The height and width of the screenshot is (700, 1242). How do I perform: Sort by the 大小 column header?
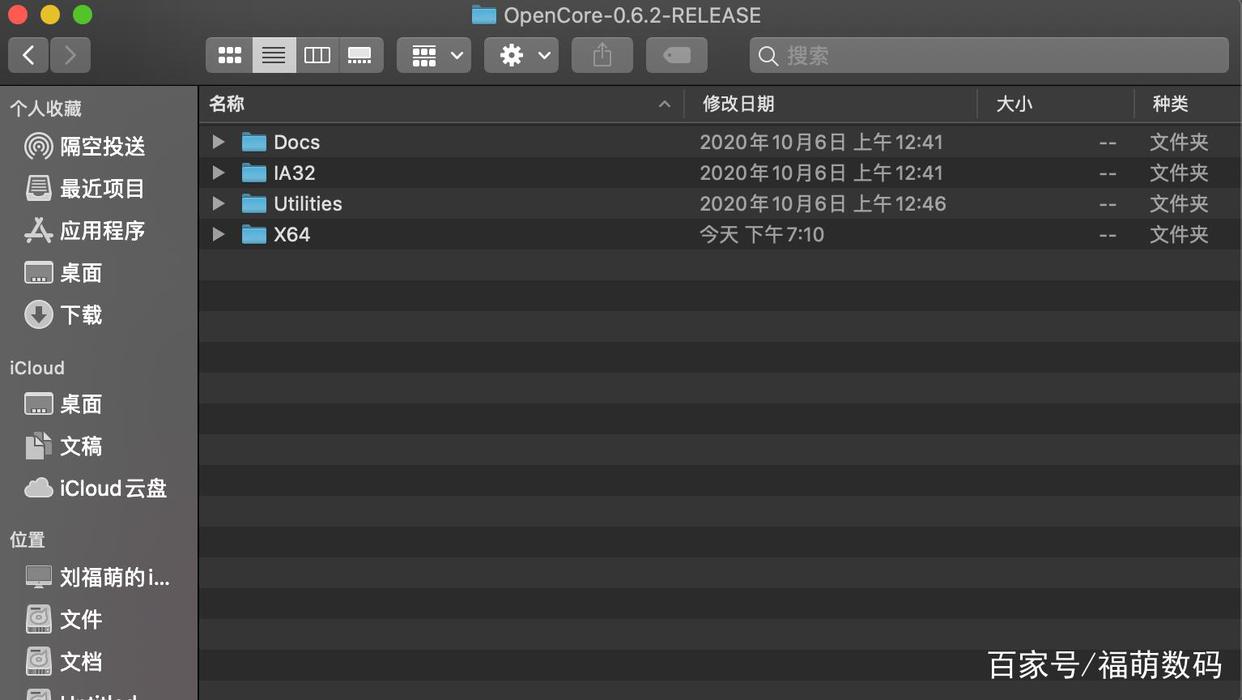pos(1055,104)
